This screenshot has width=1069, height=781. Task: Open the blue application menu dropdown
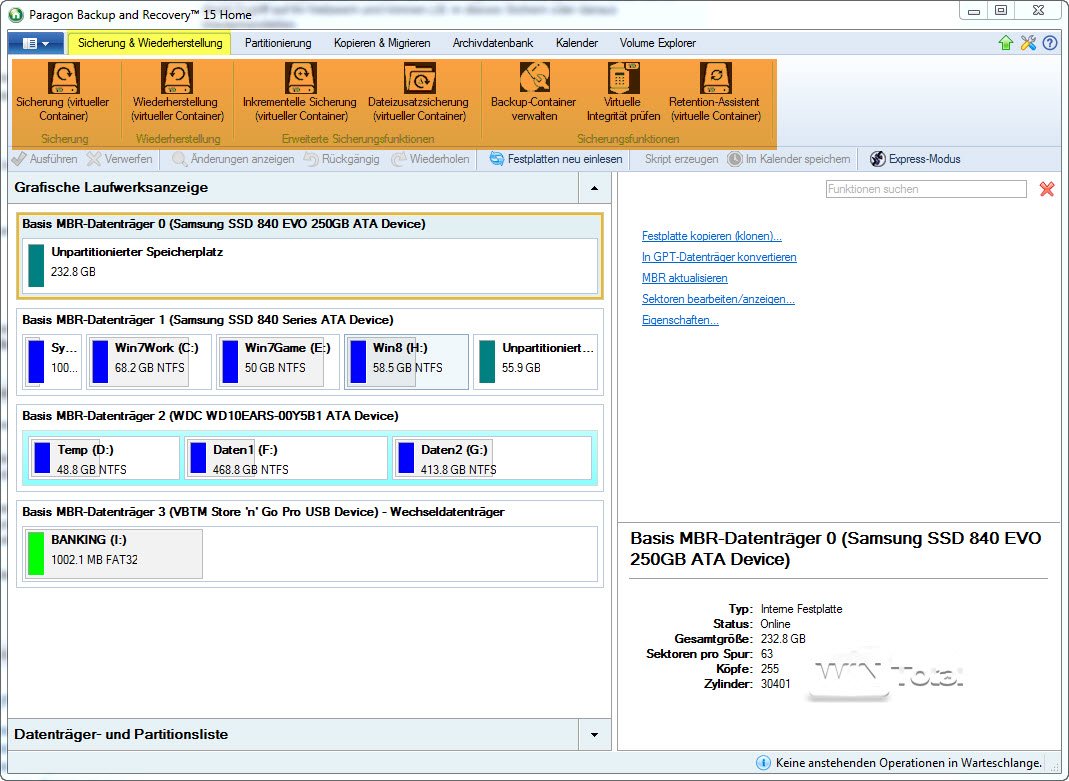(35, 43)
